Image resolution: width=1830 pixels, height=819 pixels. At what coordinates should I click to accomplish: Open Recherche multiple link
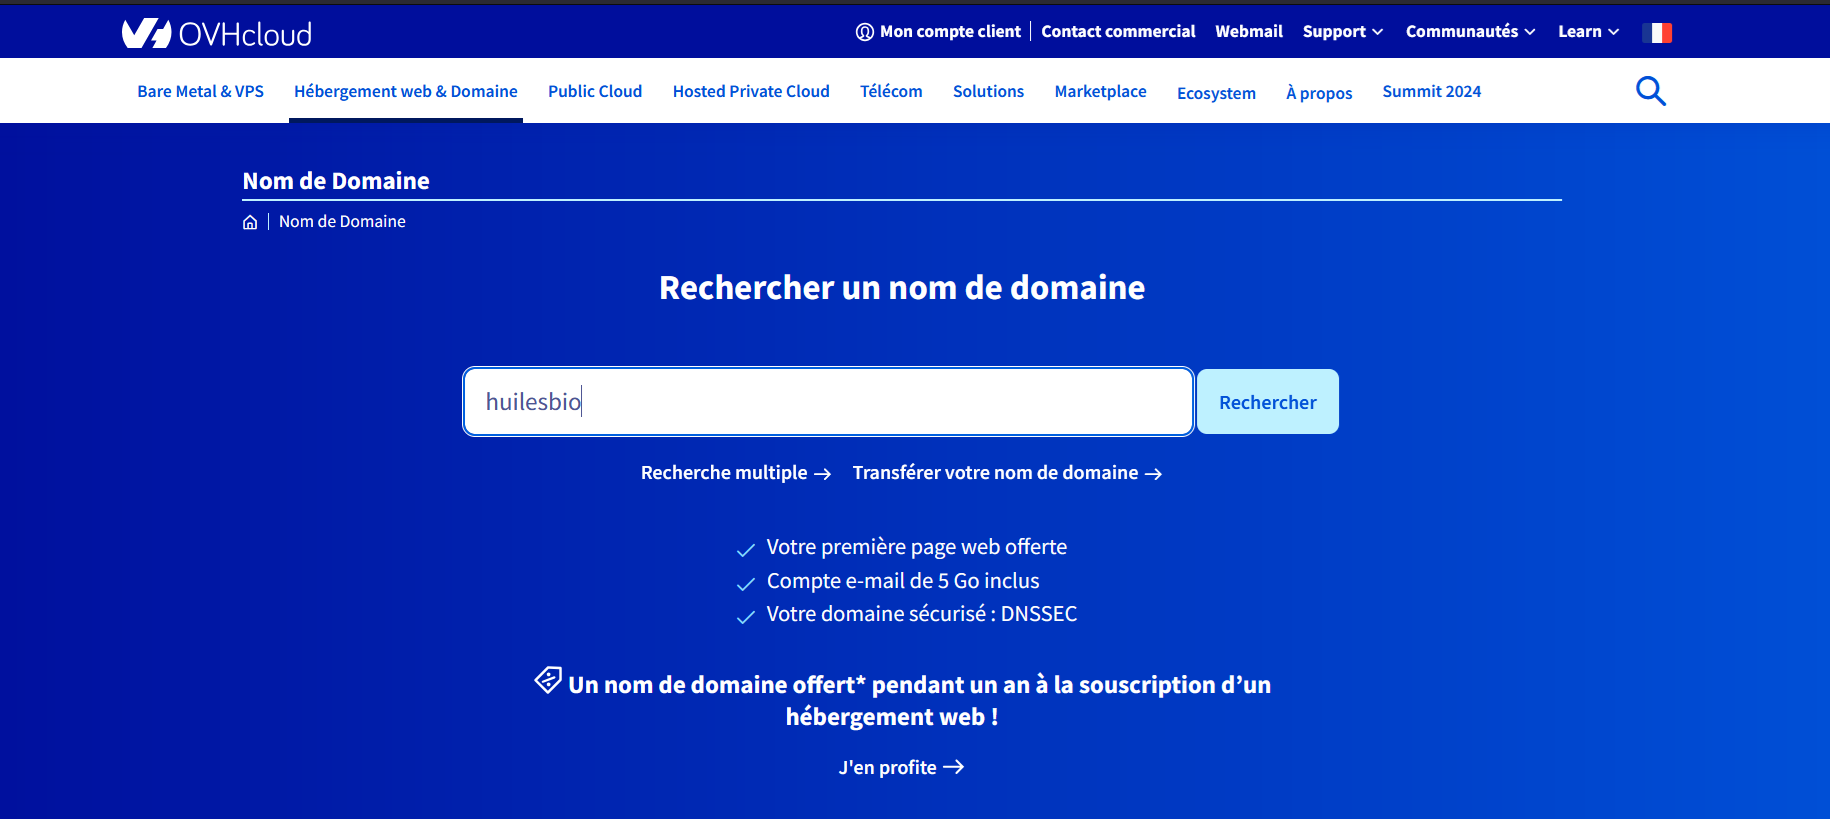tap(736, 473)
